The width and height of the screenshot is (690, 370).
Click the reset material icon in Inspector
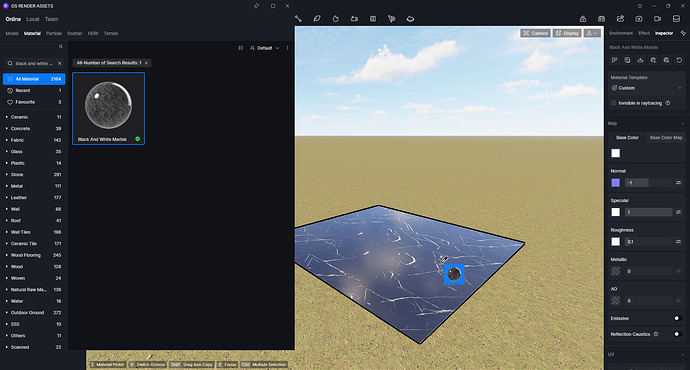pos(679,60)
